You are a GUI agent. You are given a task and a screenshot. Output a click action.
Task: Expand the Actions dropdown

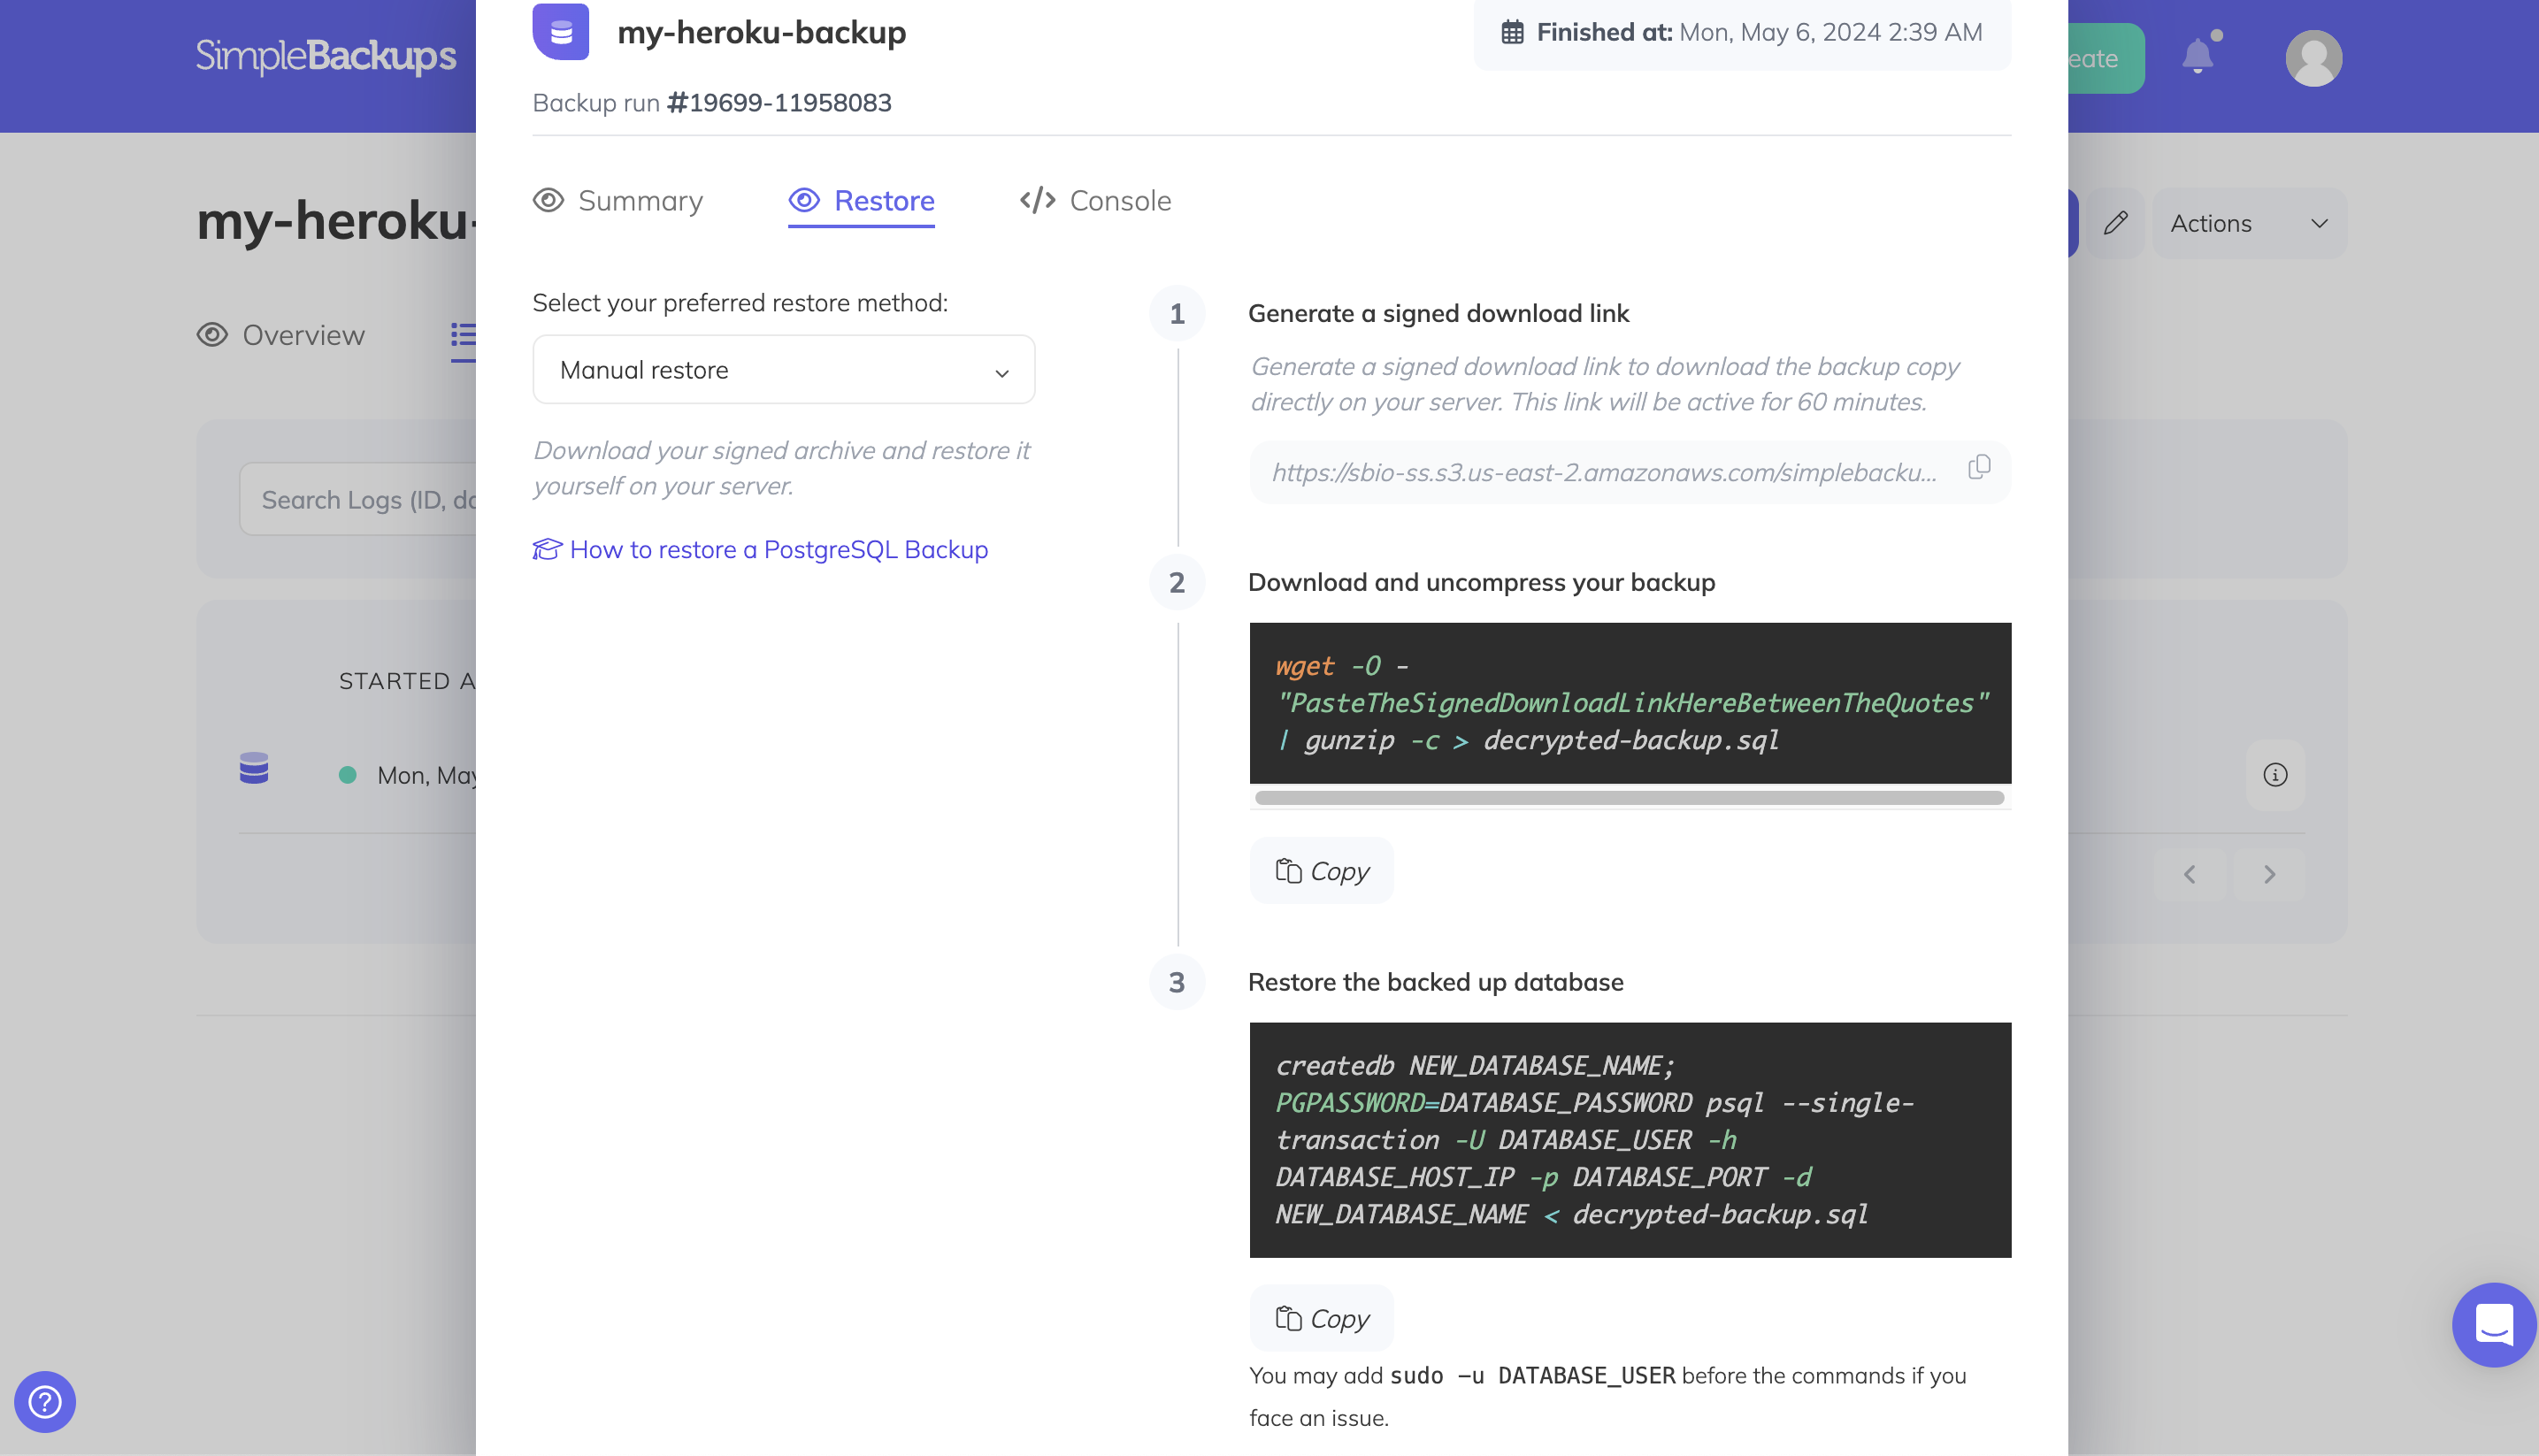2249,222
